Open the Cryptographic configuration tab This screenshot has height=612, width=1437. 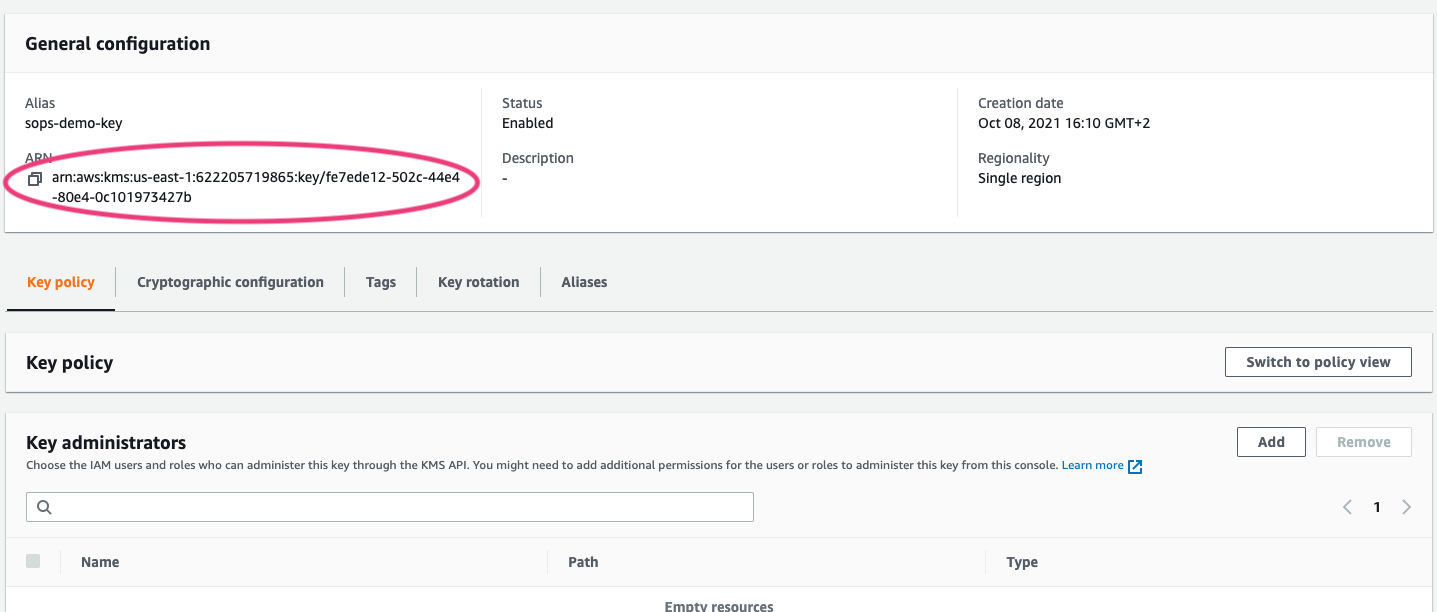pyautogui.click(x=230, y=282)
